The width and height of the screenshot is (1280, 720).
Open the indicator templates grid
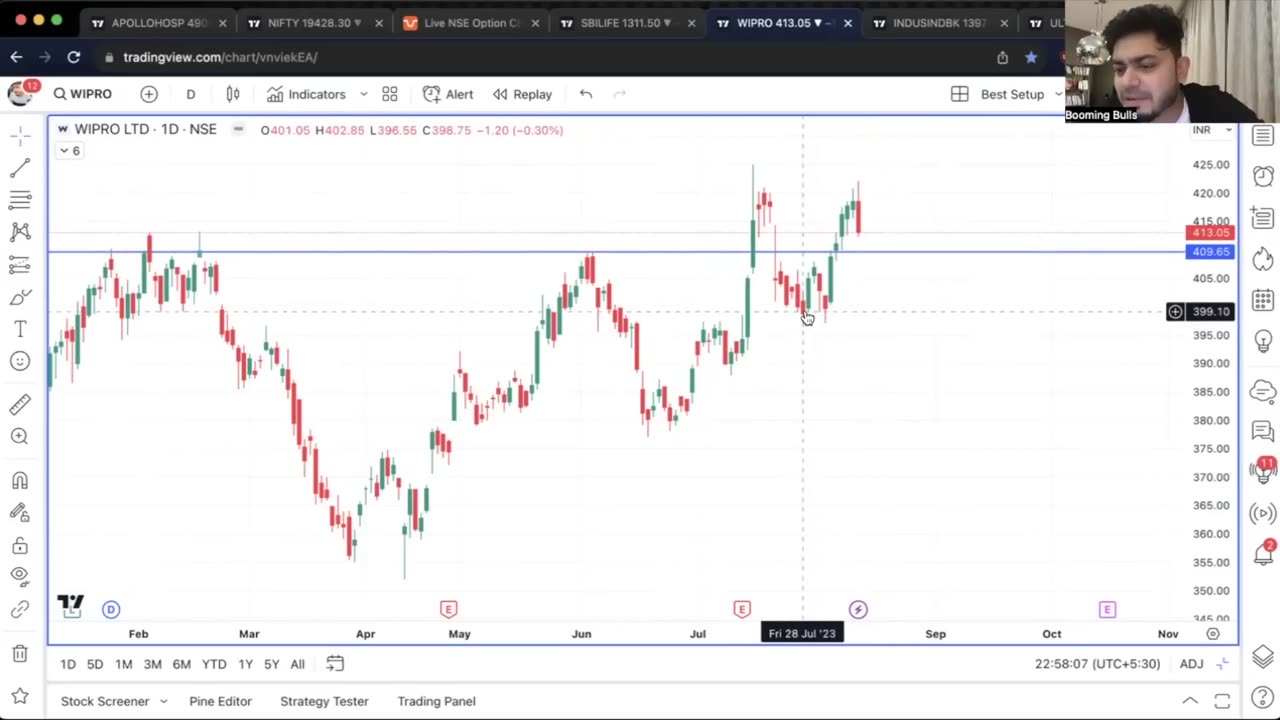click(390, 94)
